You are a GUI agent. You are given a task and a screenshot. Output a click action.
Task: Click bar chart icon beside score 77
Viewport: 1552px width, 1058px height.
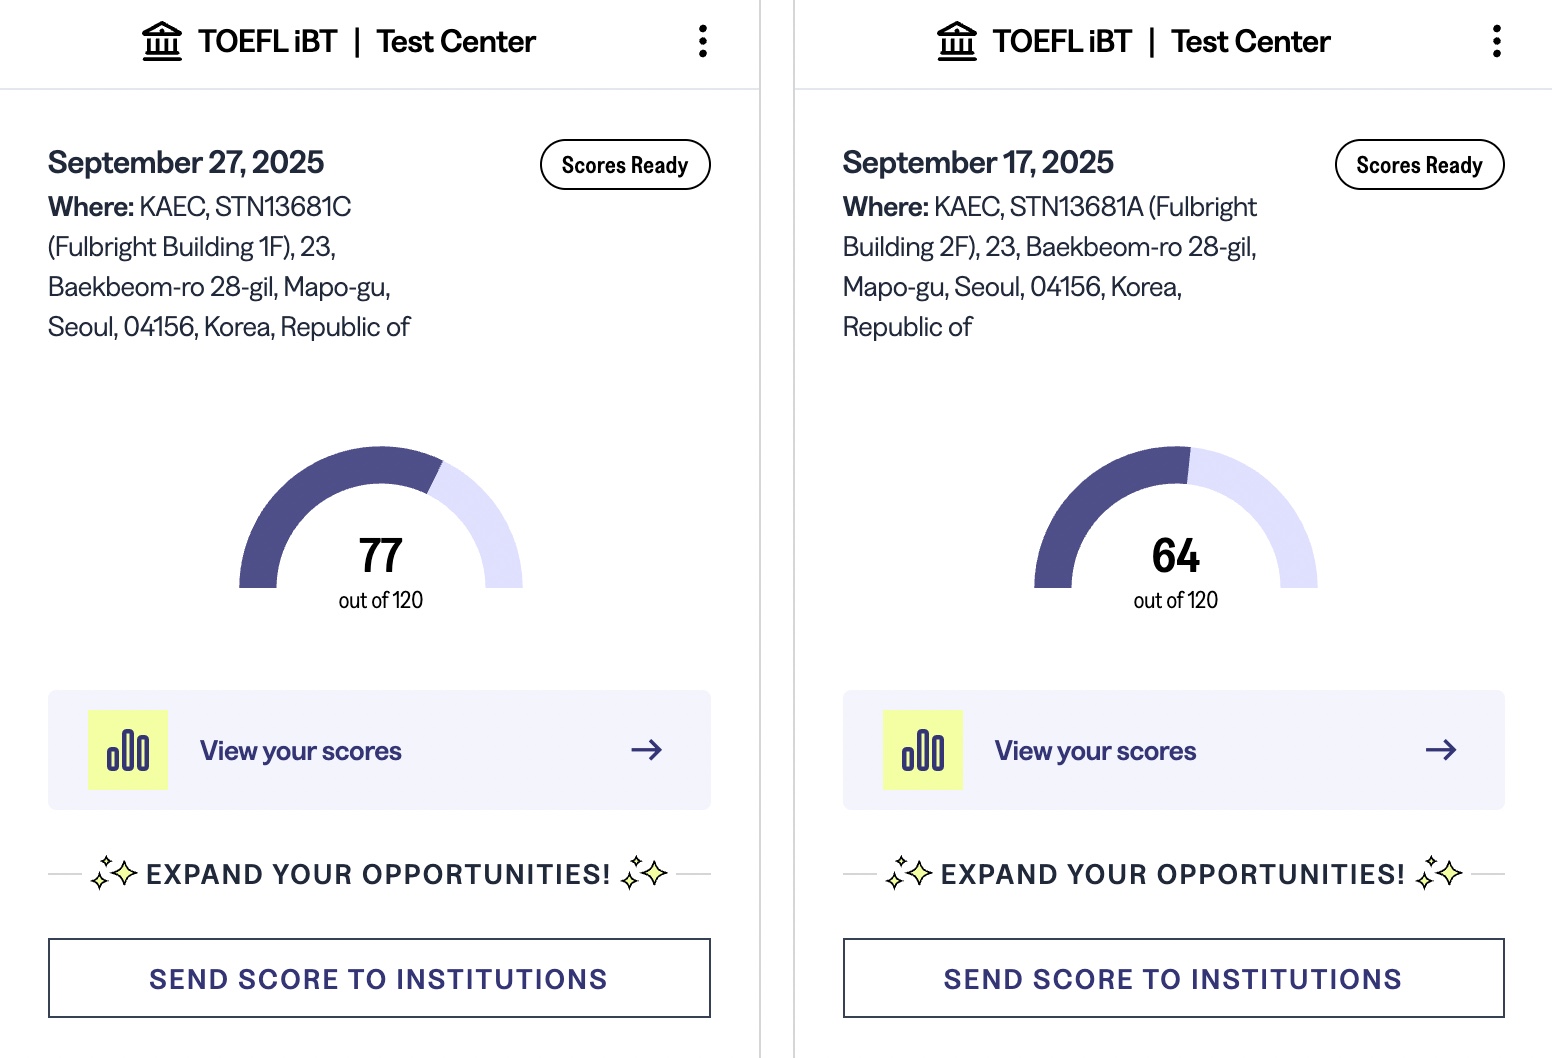point(128,750)
